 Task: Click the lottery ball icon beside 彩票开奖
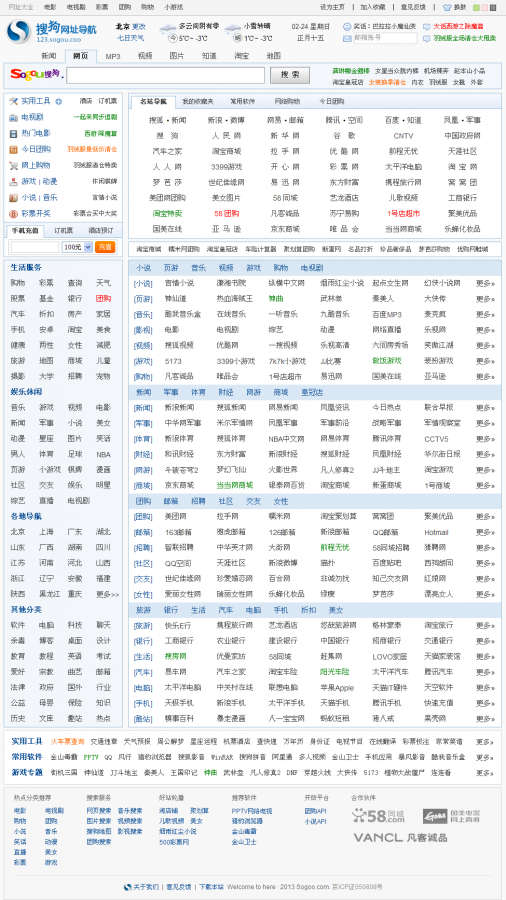click(14, 214)
